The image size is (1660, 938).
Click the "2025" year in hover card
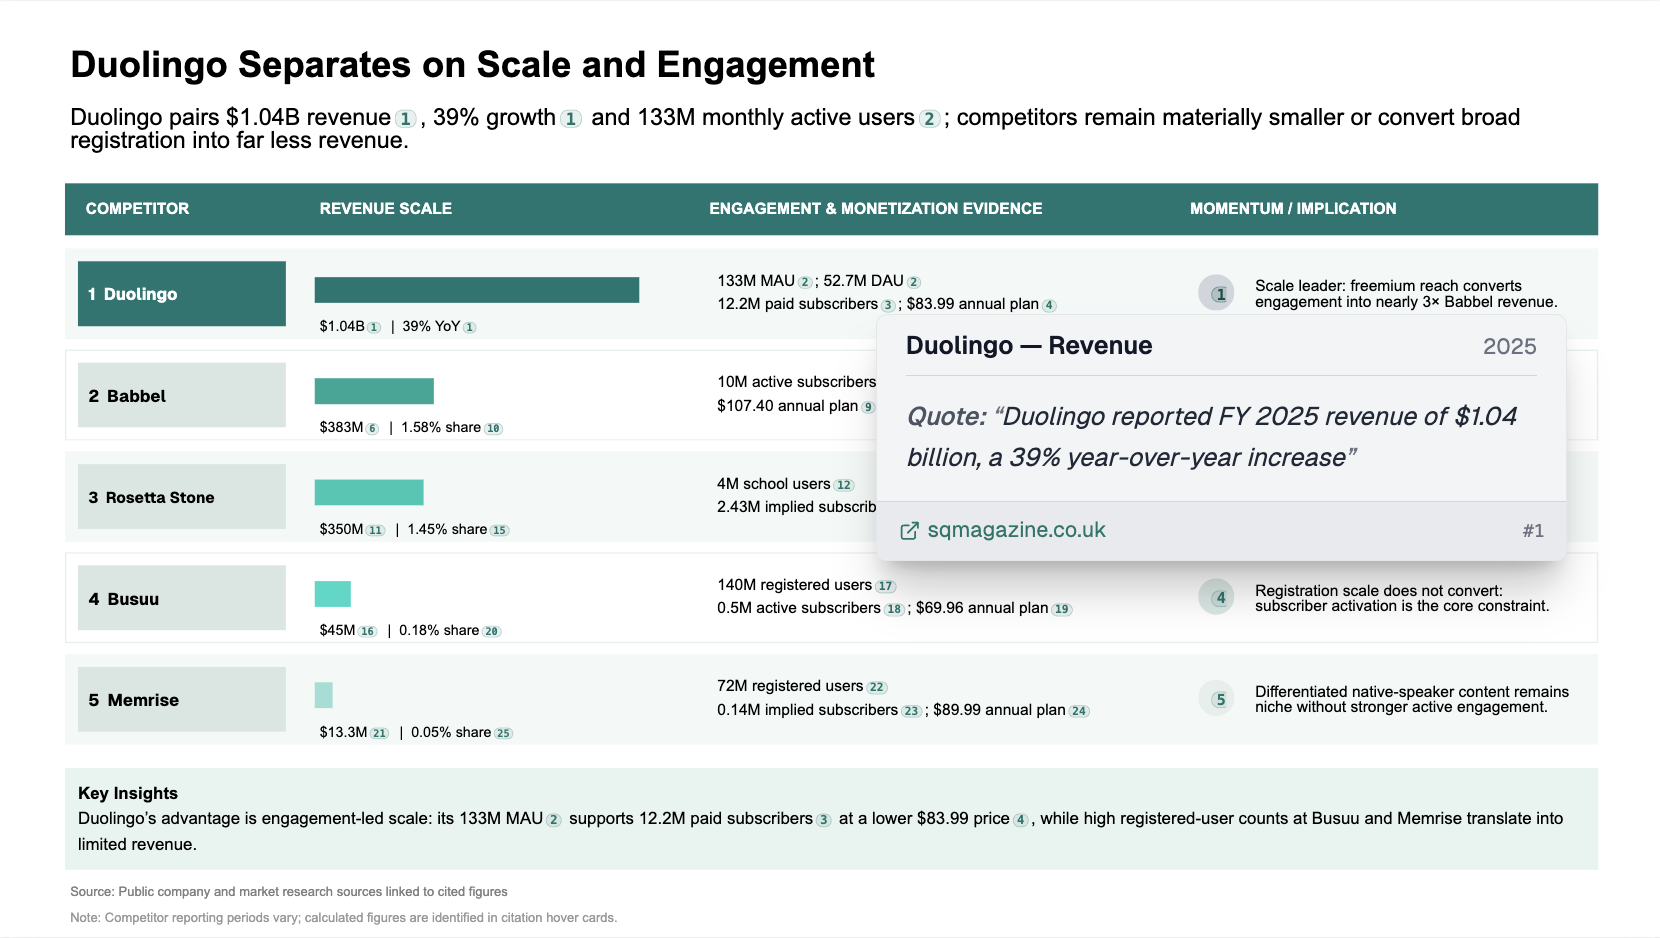pyautogui.click(x=1510, y=347)
